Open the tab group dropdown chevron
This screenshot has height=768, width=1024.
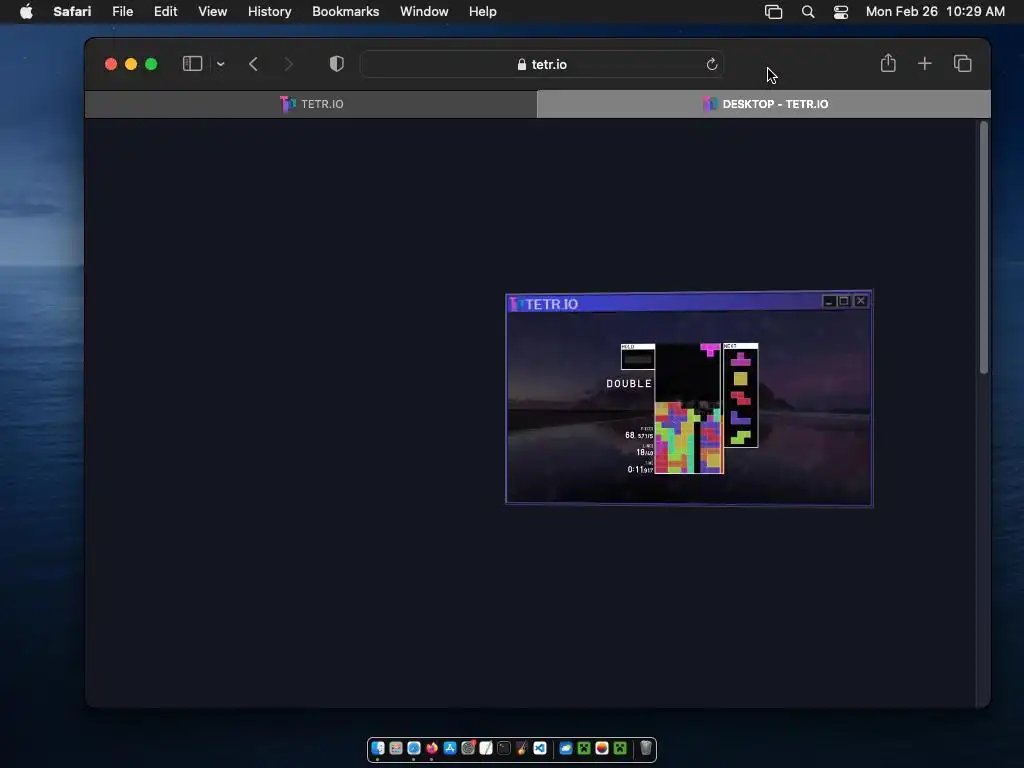[221, 64]
